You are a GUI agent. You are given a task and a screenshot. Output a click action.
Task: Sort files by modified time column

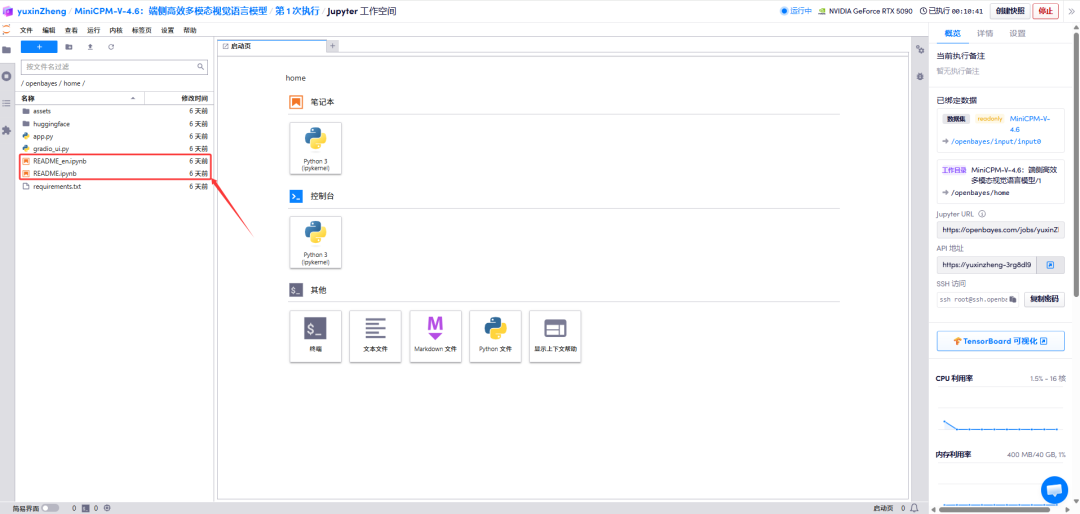(x=178, y=99)
